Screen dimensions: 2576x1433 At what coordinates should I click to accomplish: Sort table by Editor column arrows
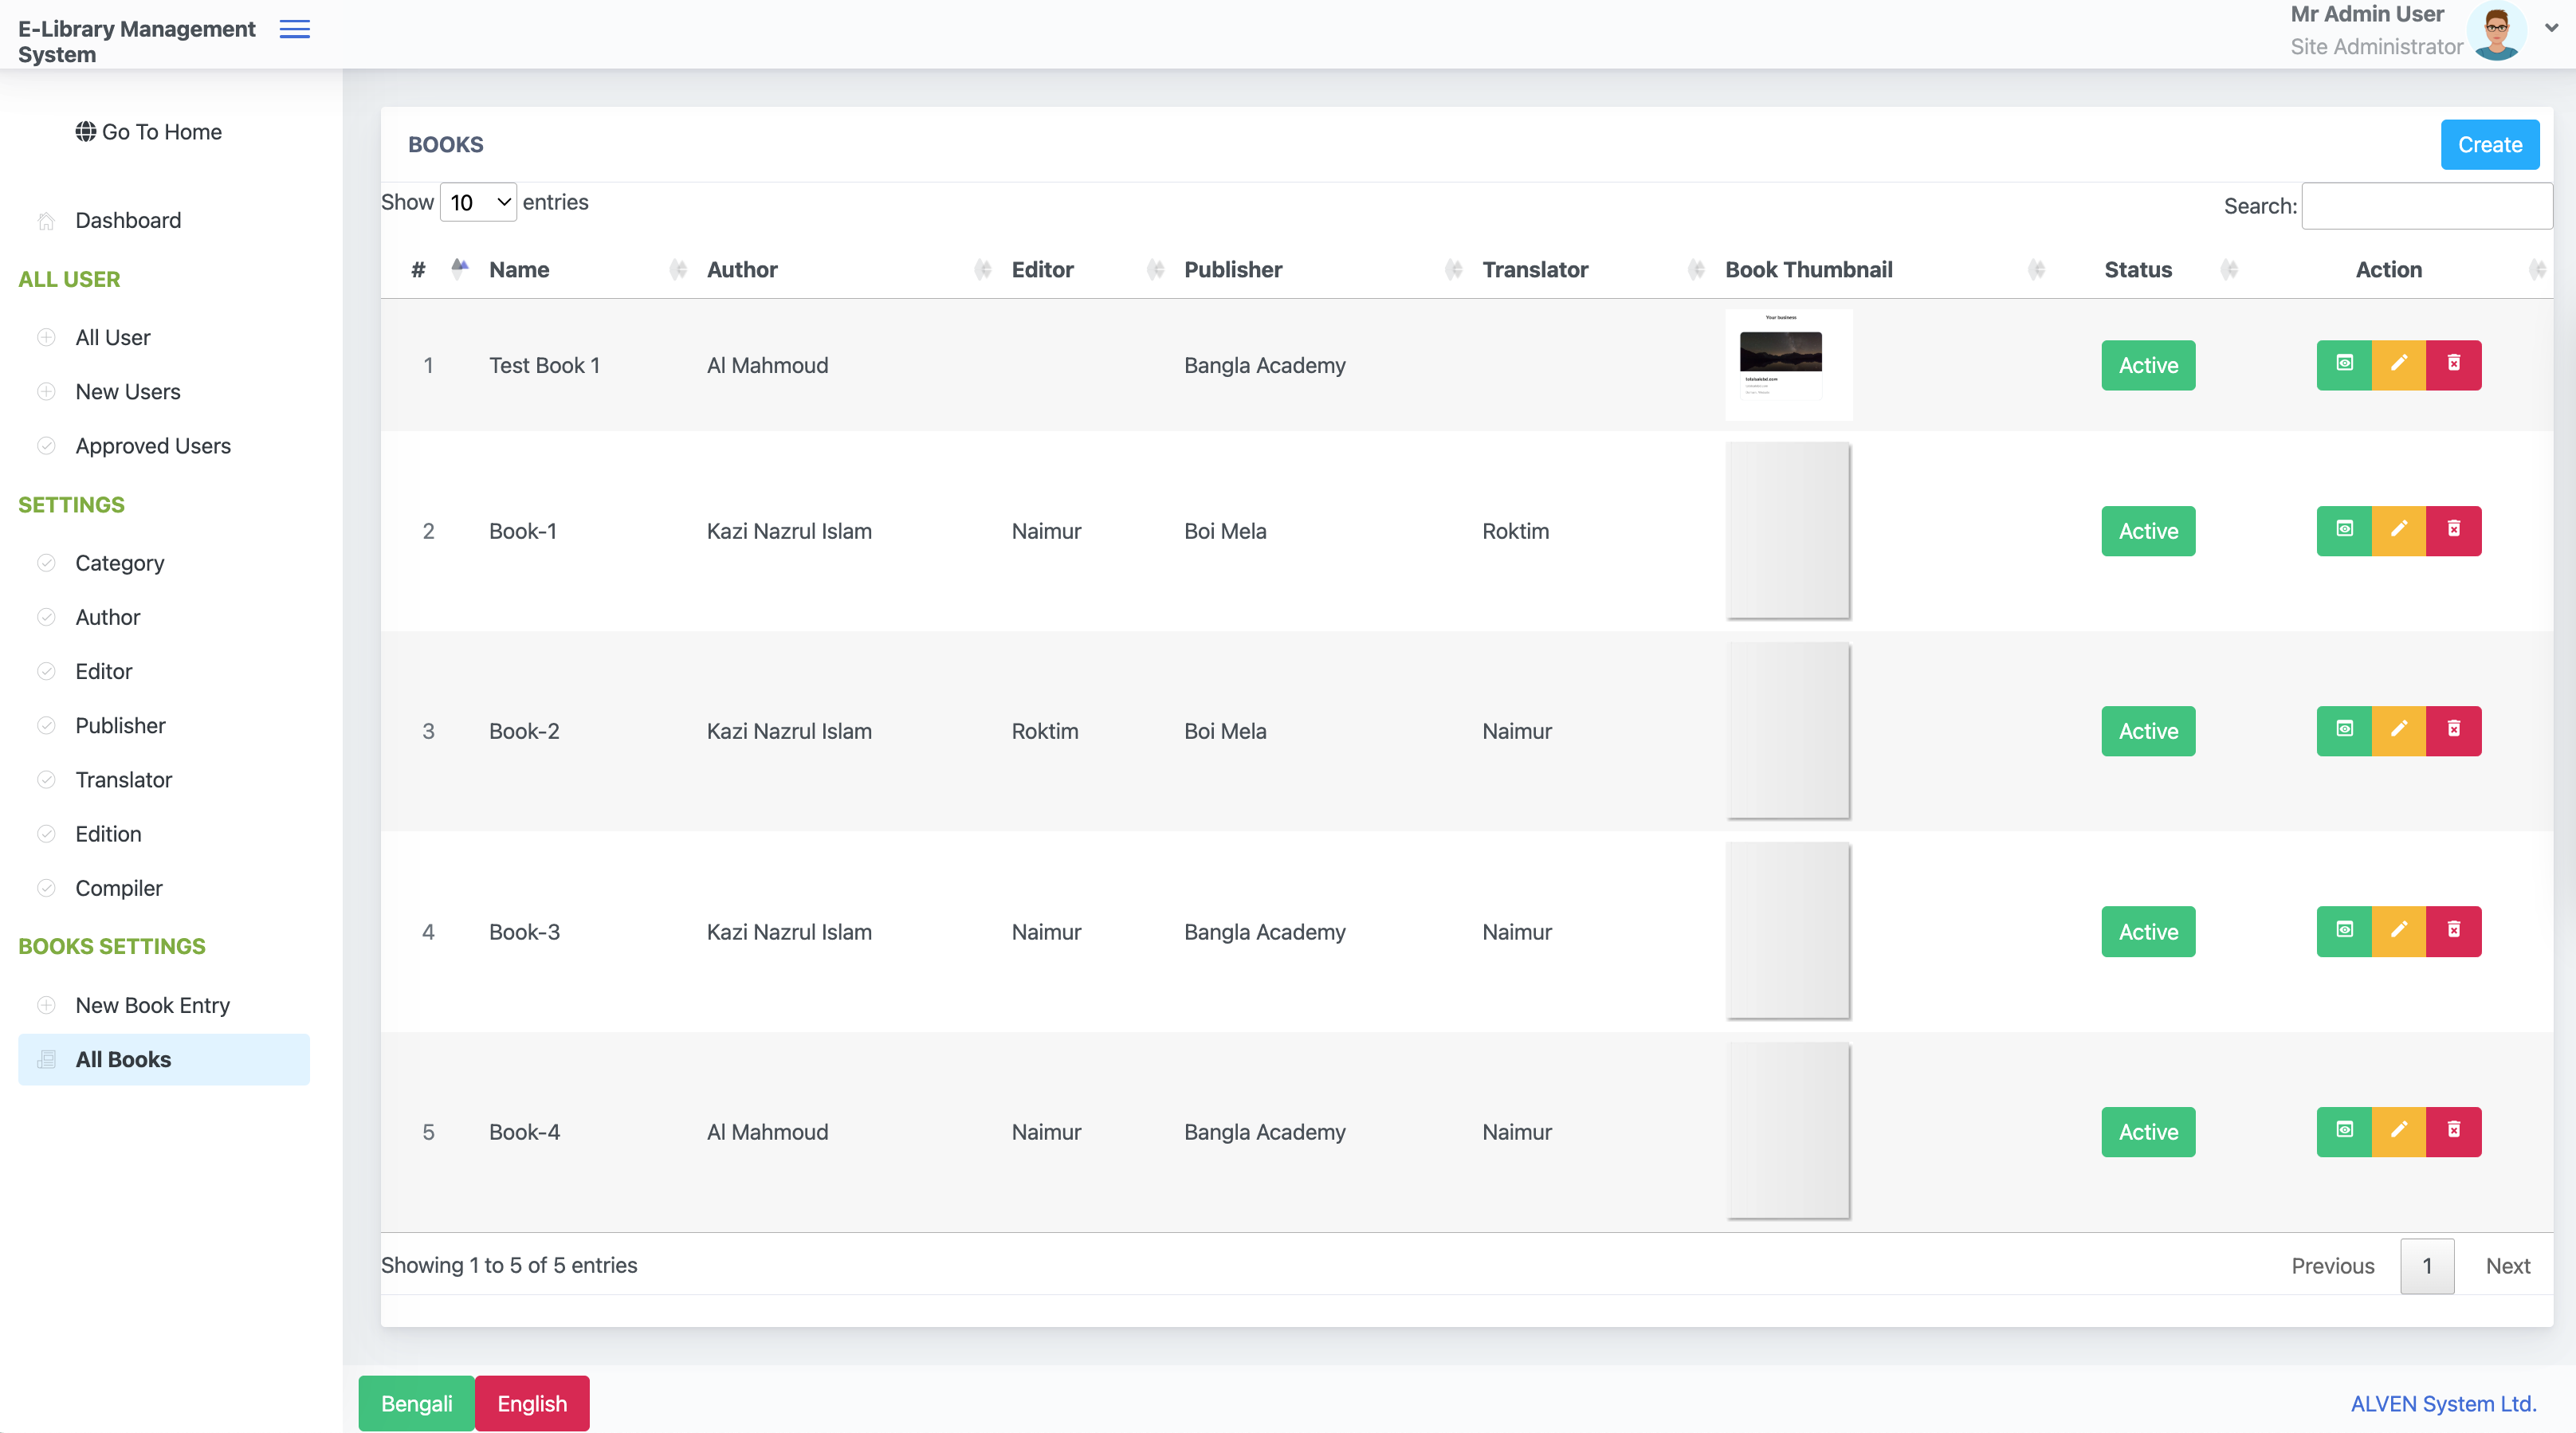click(x=1156, y=269)
